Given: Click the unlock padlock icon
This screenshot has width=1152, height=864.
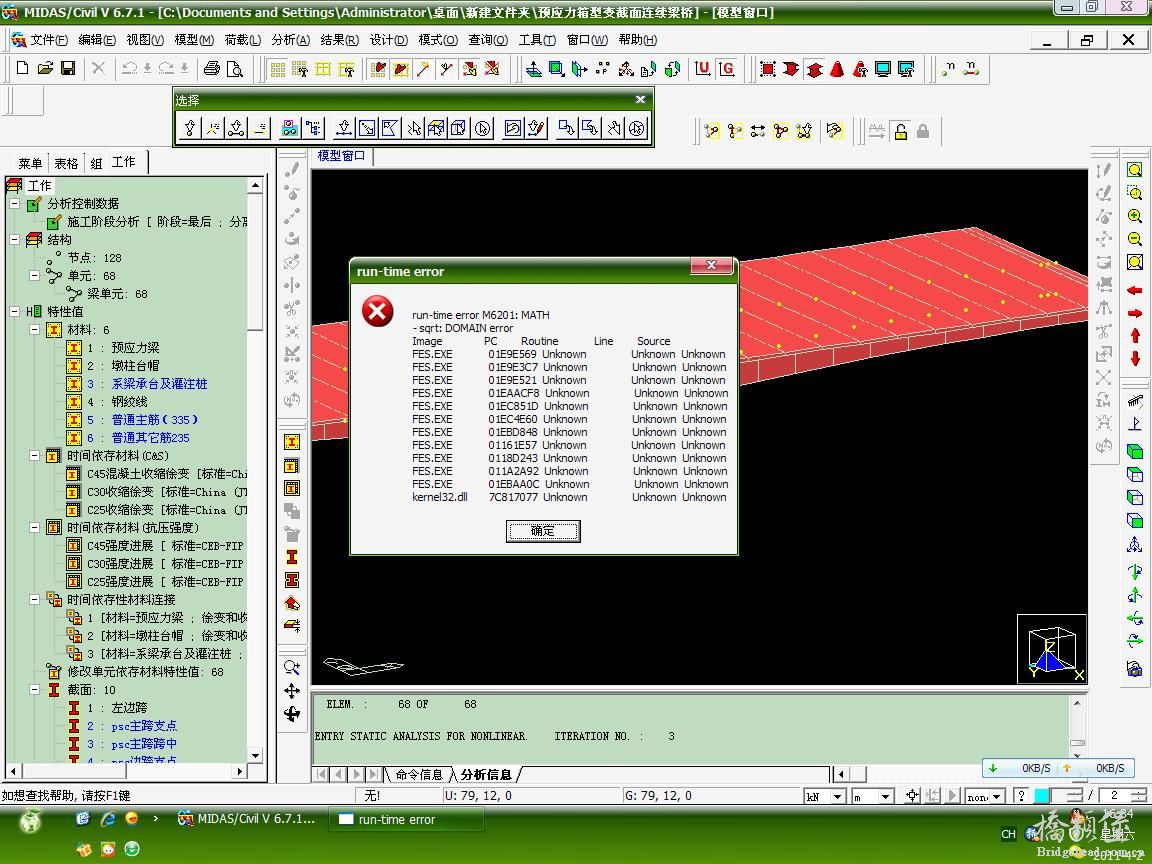Looking at the screenshot, I should [900, 131].
